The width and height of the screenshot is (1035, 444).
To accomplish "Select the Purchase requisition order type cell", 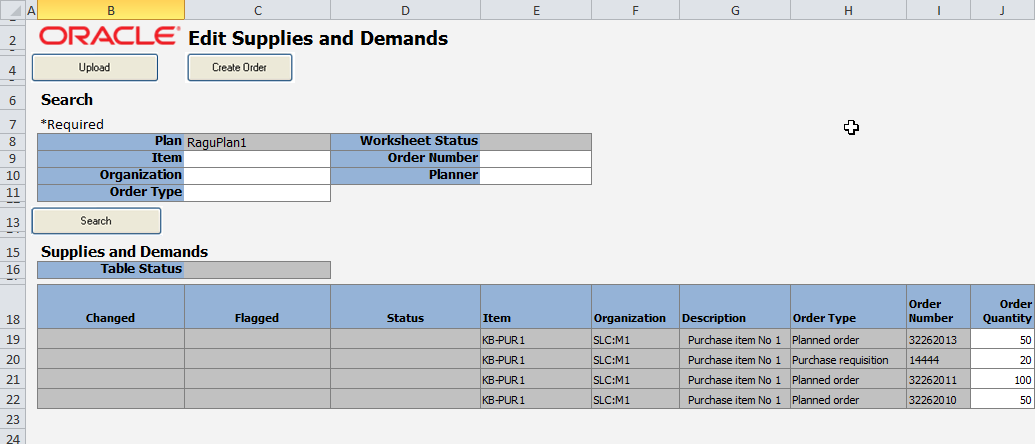I will coord(848,360).
